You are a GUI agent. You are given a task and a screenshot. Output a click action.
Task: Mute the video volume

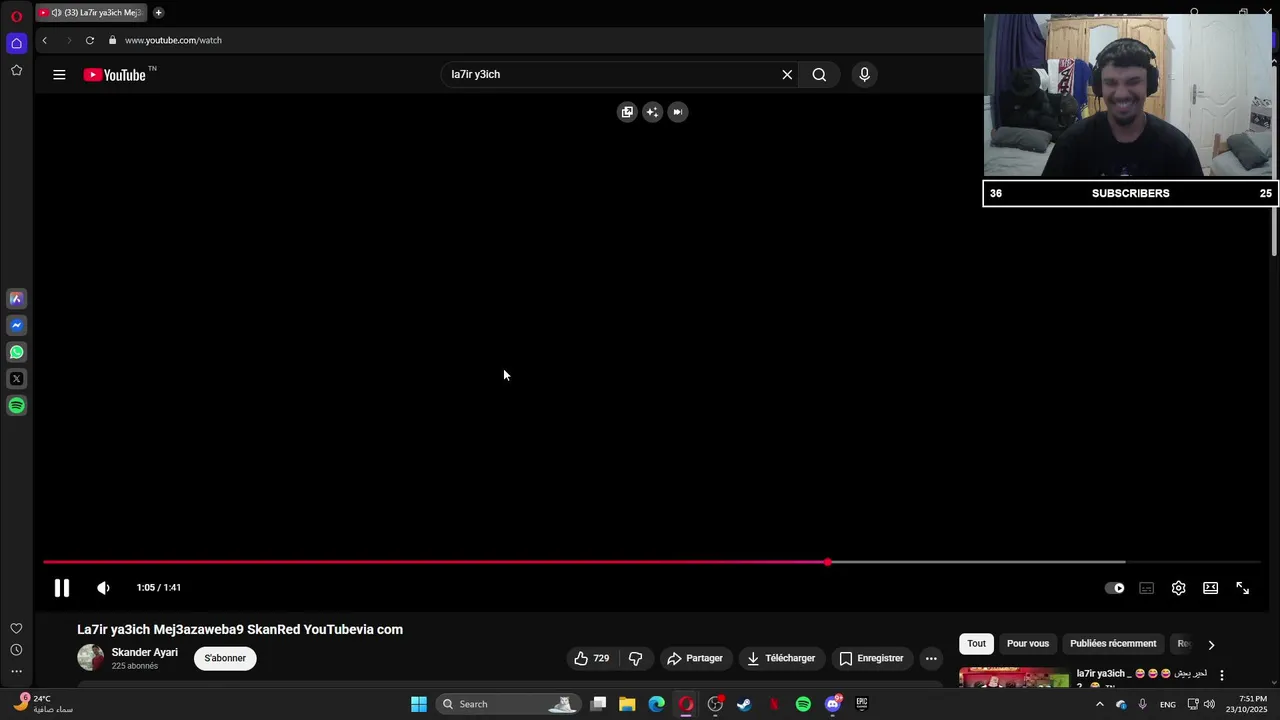(103, 588)
